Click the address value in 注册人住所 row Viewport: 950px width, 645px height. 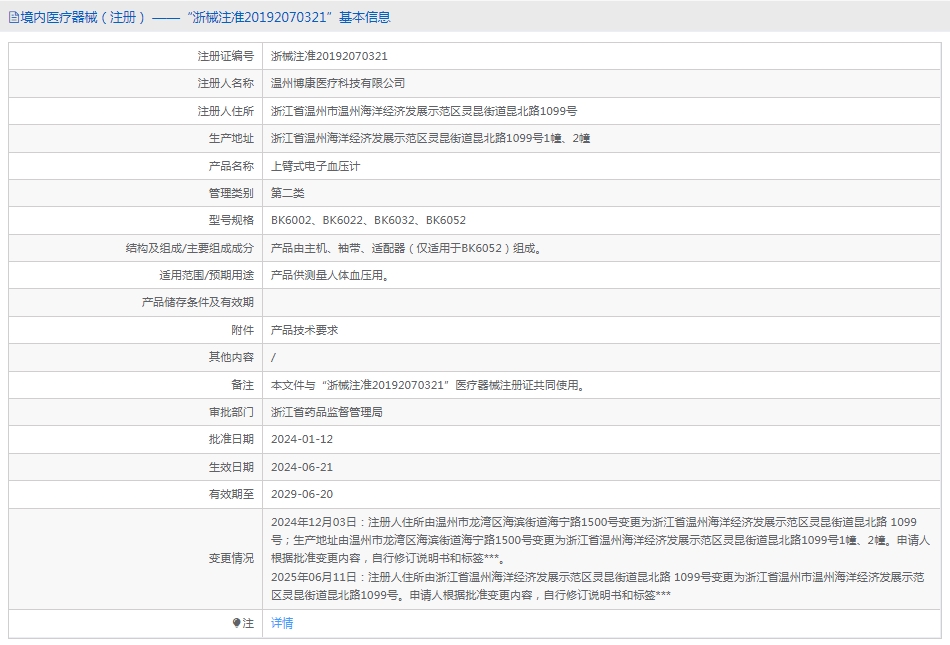[423, 111]
